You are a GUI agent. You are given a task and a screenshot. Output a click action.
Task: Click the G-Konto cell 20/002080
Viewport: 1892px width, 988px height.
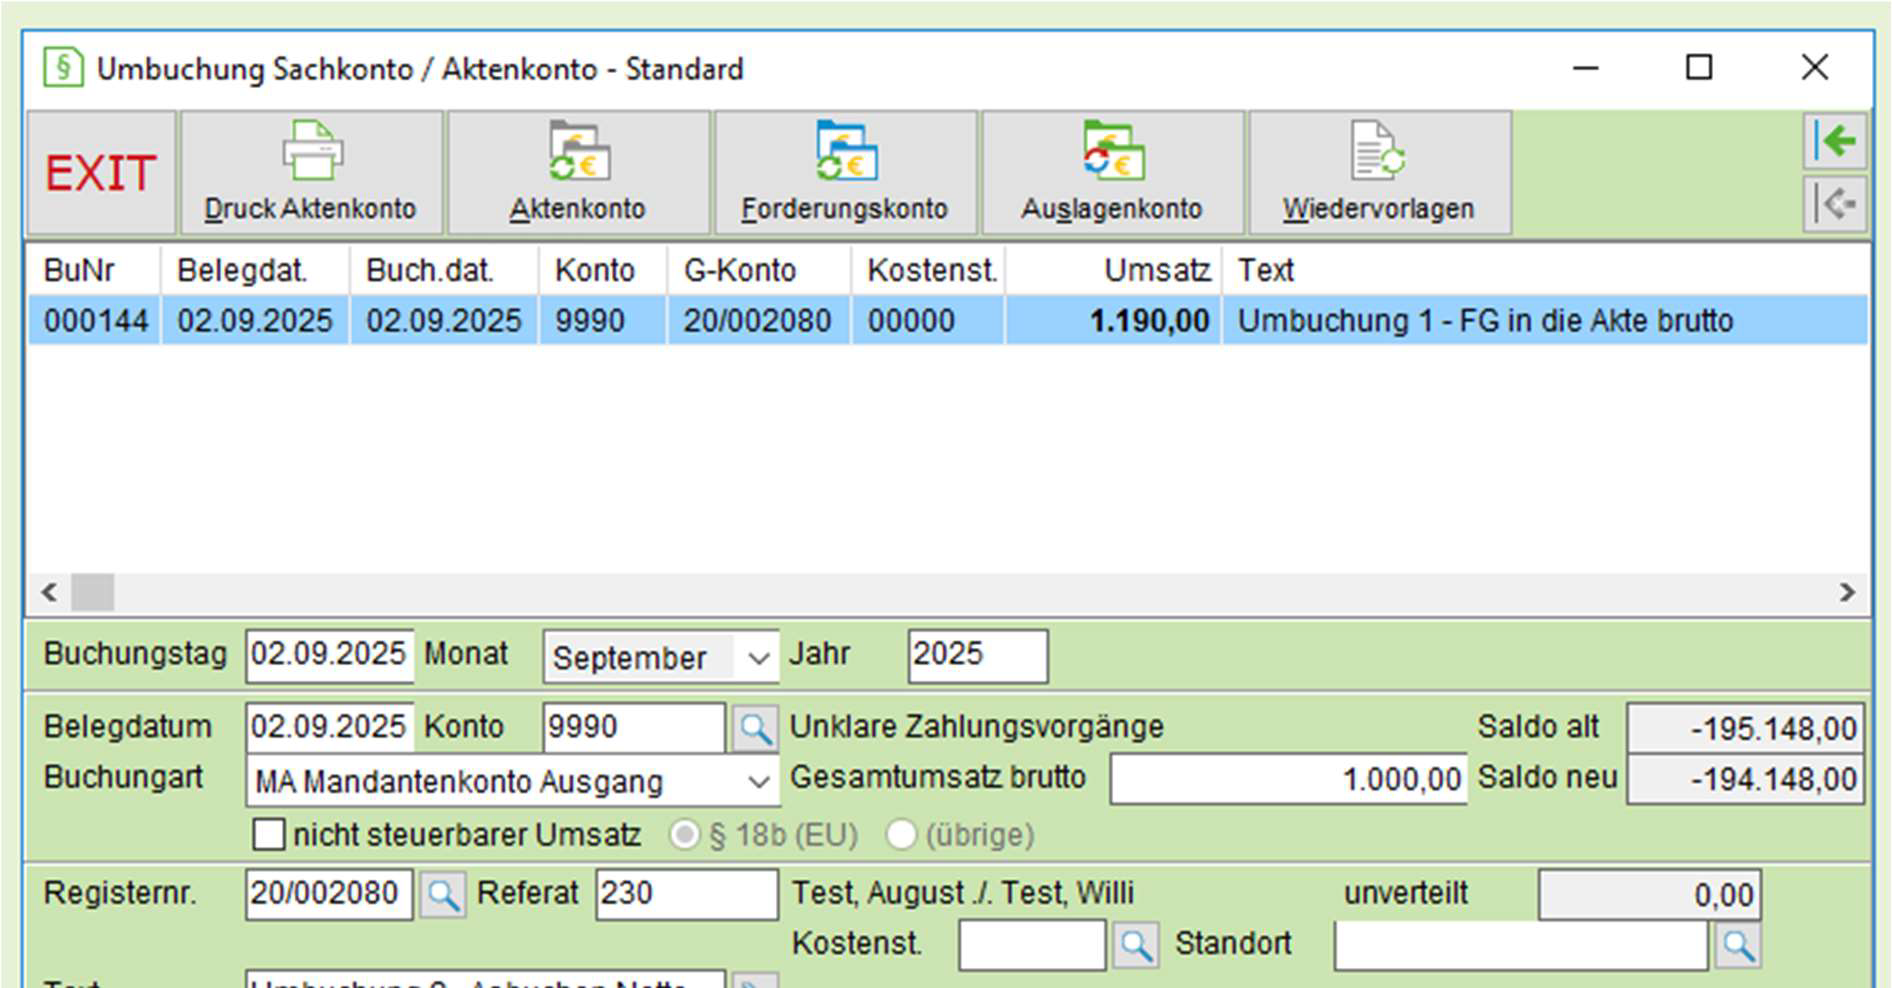point(758,320)
